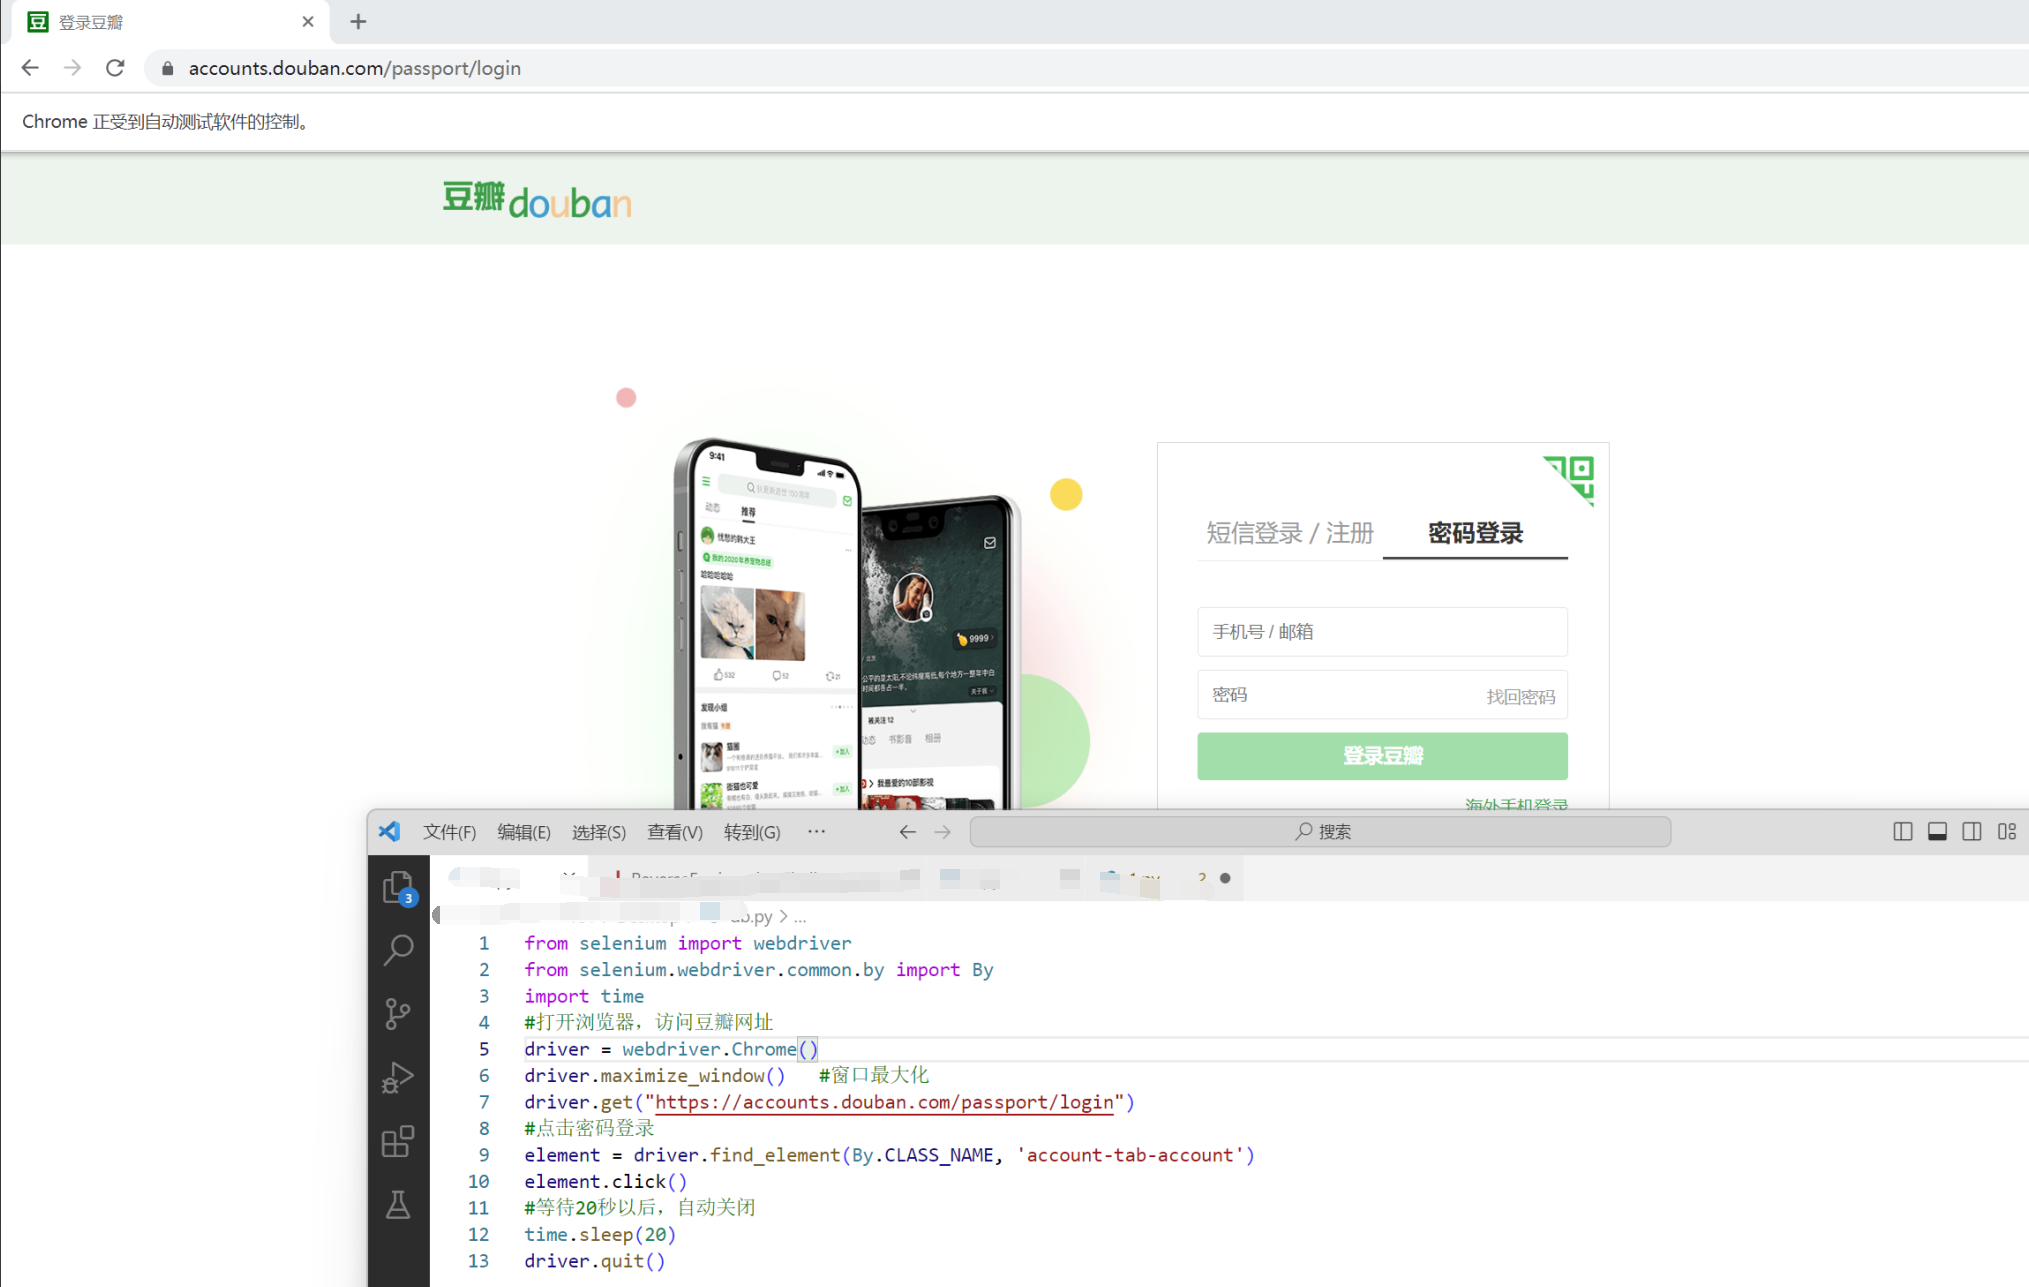Open VS Code Extensions view

pyautogui.click(x=398, y=1141)
